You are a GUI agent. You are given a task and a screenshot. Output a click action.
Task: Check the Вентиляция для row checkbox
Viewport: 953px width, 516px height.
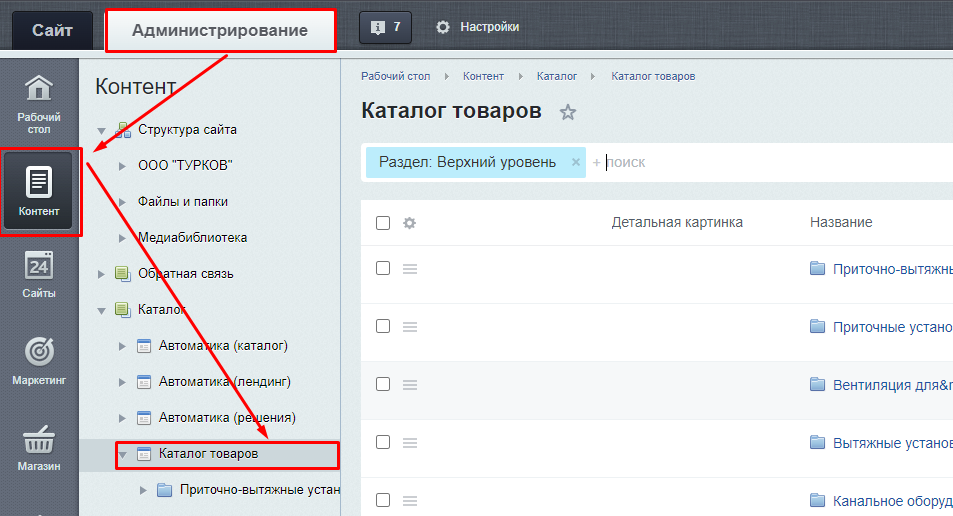click(x=383, y=384)
